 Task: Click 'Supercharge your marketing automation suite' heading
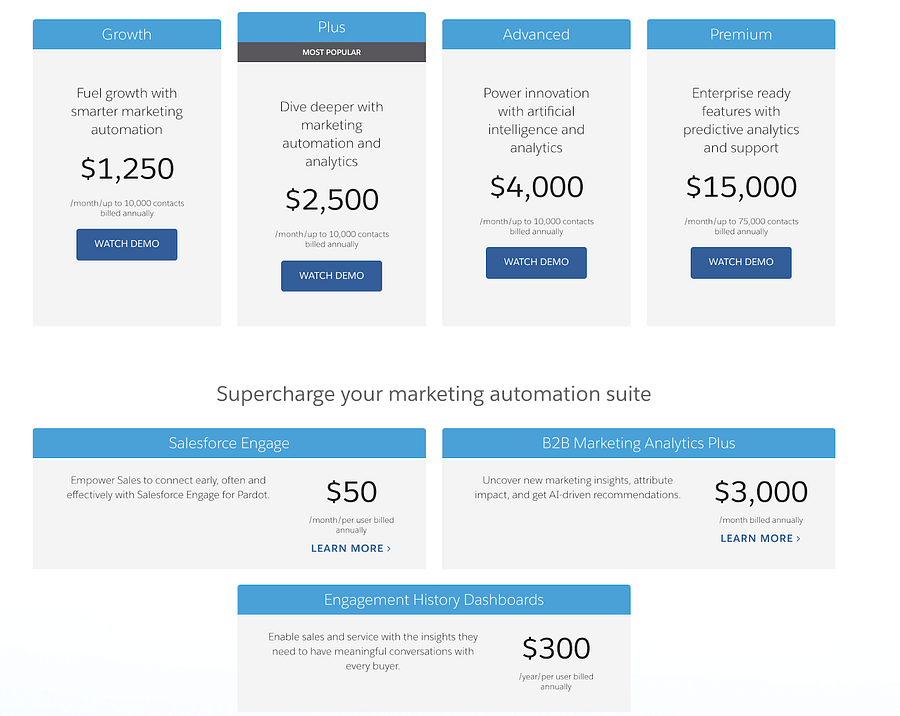pyautogui.click(x=434, y=394)
